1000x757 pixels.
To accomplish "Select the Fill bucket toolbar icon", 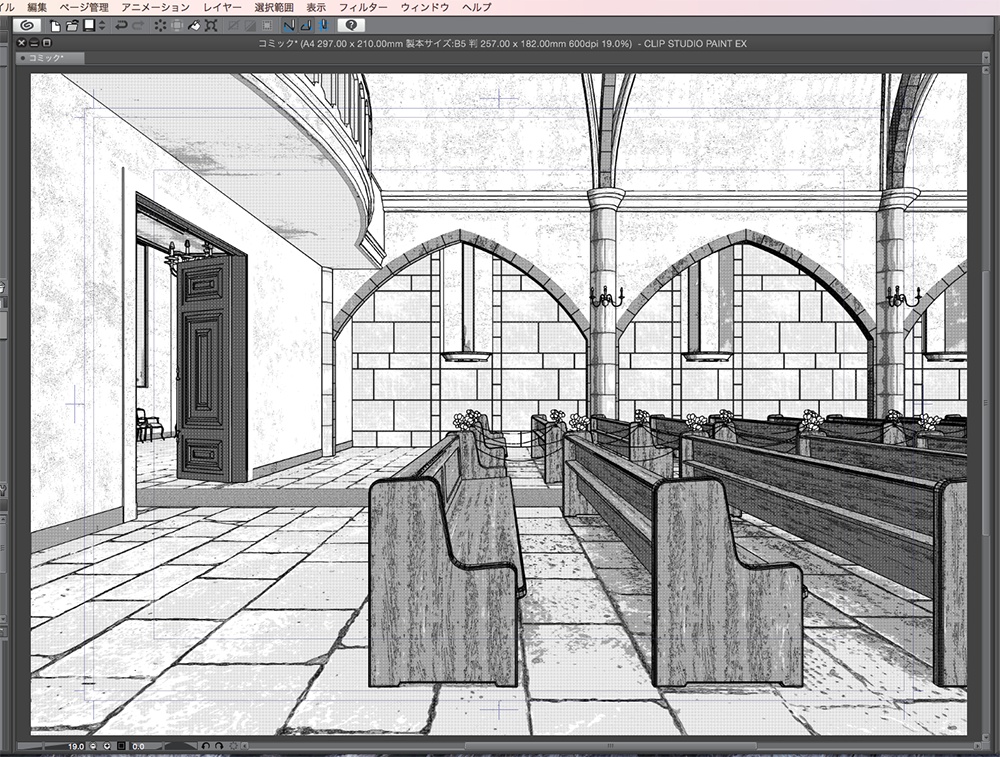I will (x=195, y=25).
